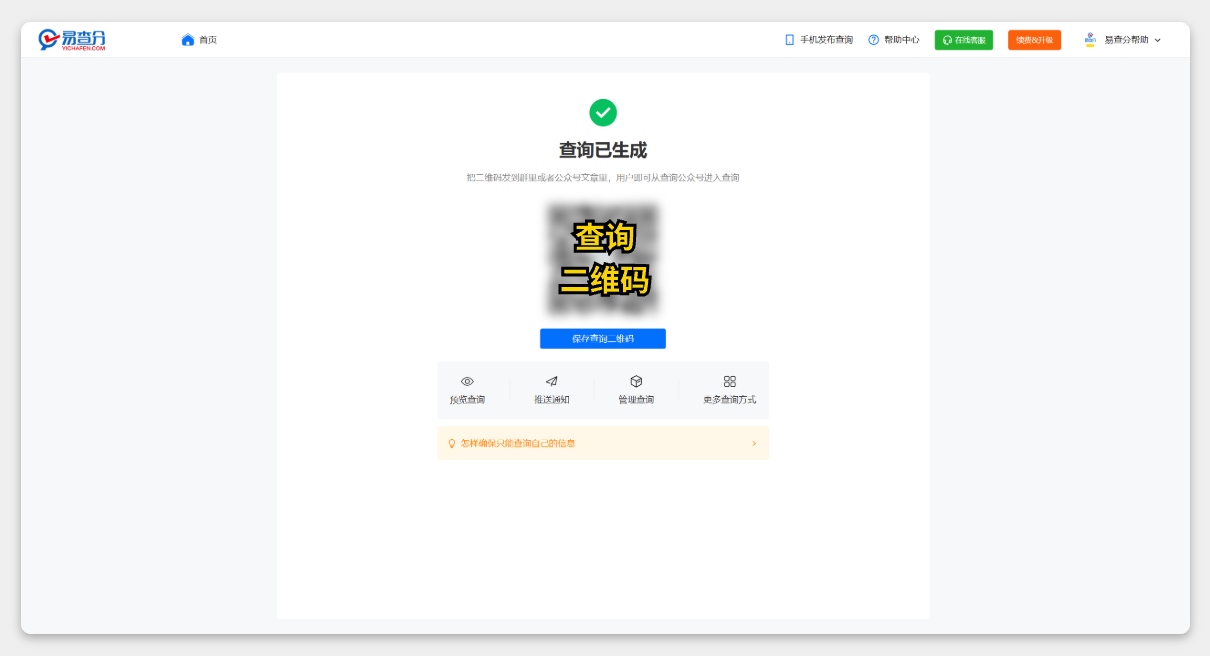Screen dimensions: 1210x656
Task: Open the tip via the right chevron arrow
Action: click(754, 442)
